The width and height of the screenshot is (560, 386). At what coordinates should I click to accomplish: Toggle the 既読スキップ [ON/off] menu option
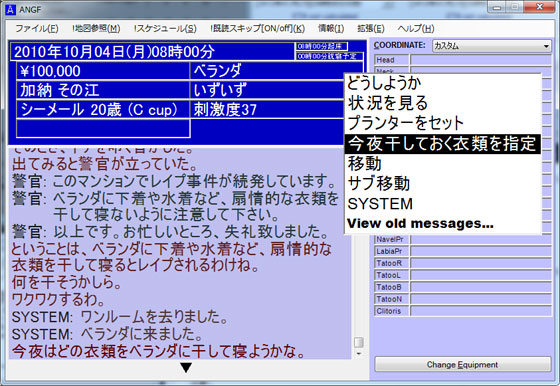point(258,28)
